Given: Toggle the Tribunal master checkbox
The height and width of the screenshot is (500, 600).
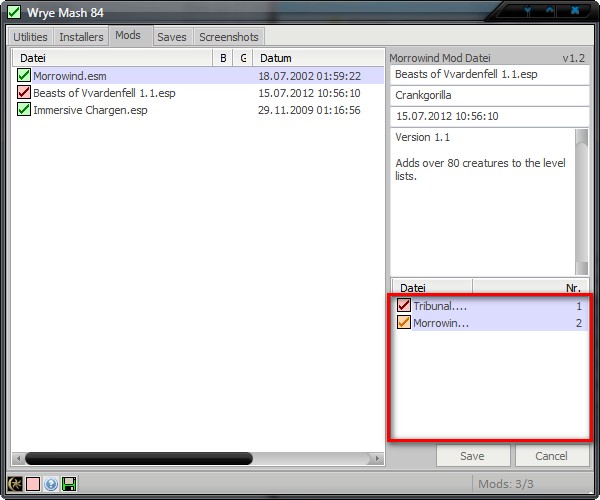Looking at the screenshot, I should [404, 306].
